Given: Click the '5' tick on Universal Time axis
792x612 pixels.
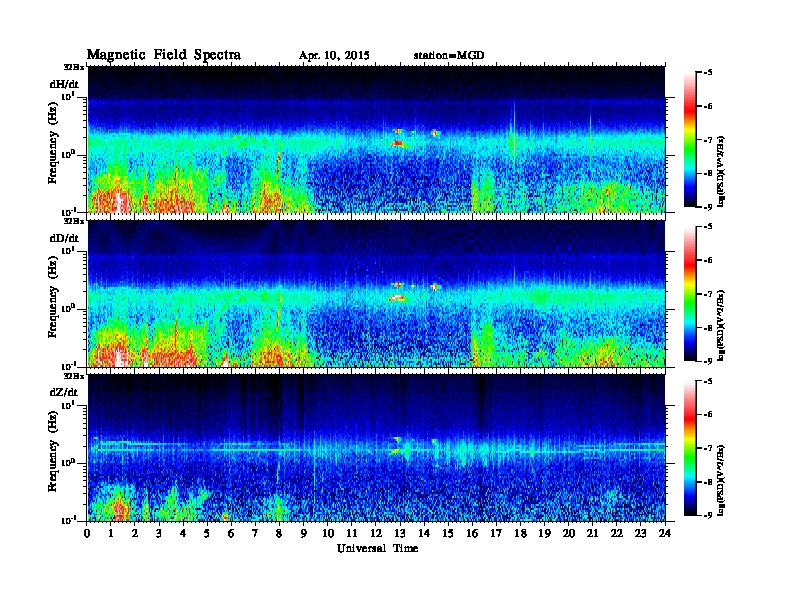Looking at the screenshot, I should 207,533.
